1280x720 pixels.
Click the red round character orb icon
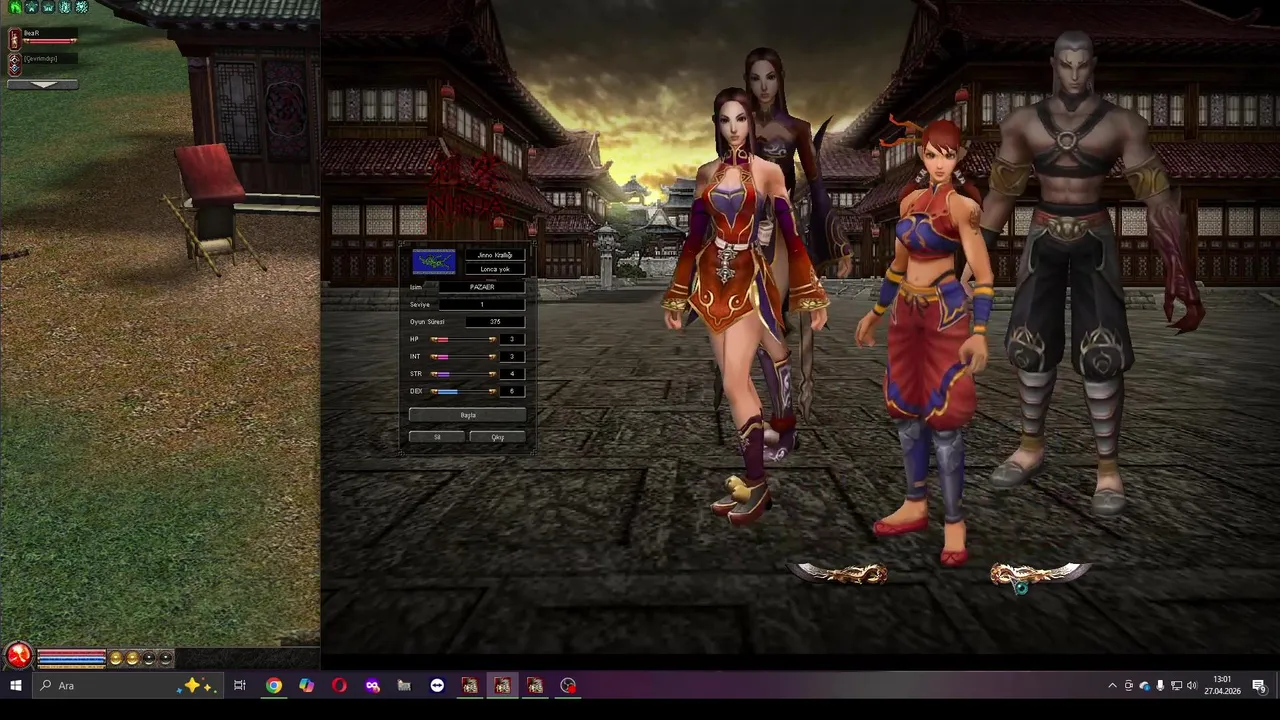click(18, 656)
